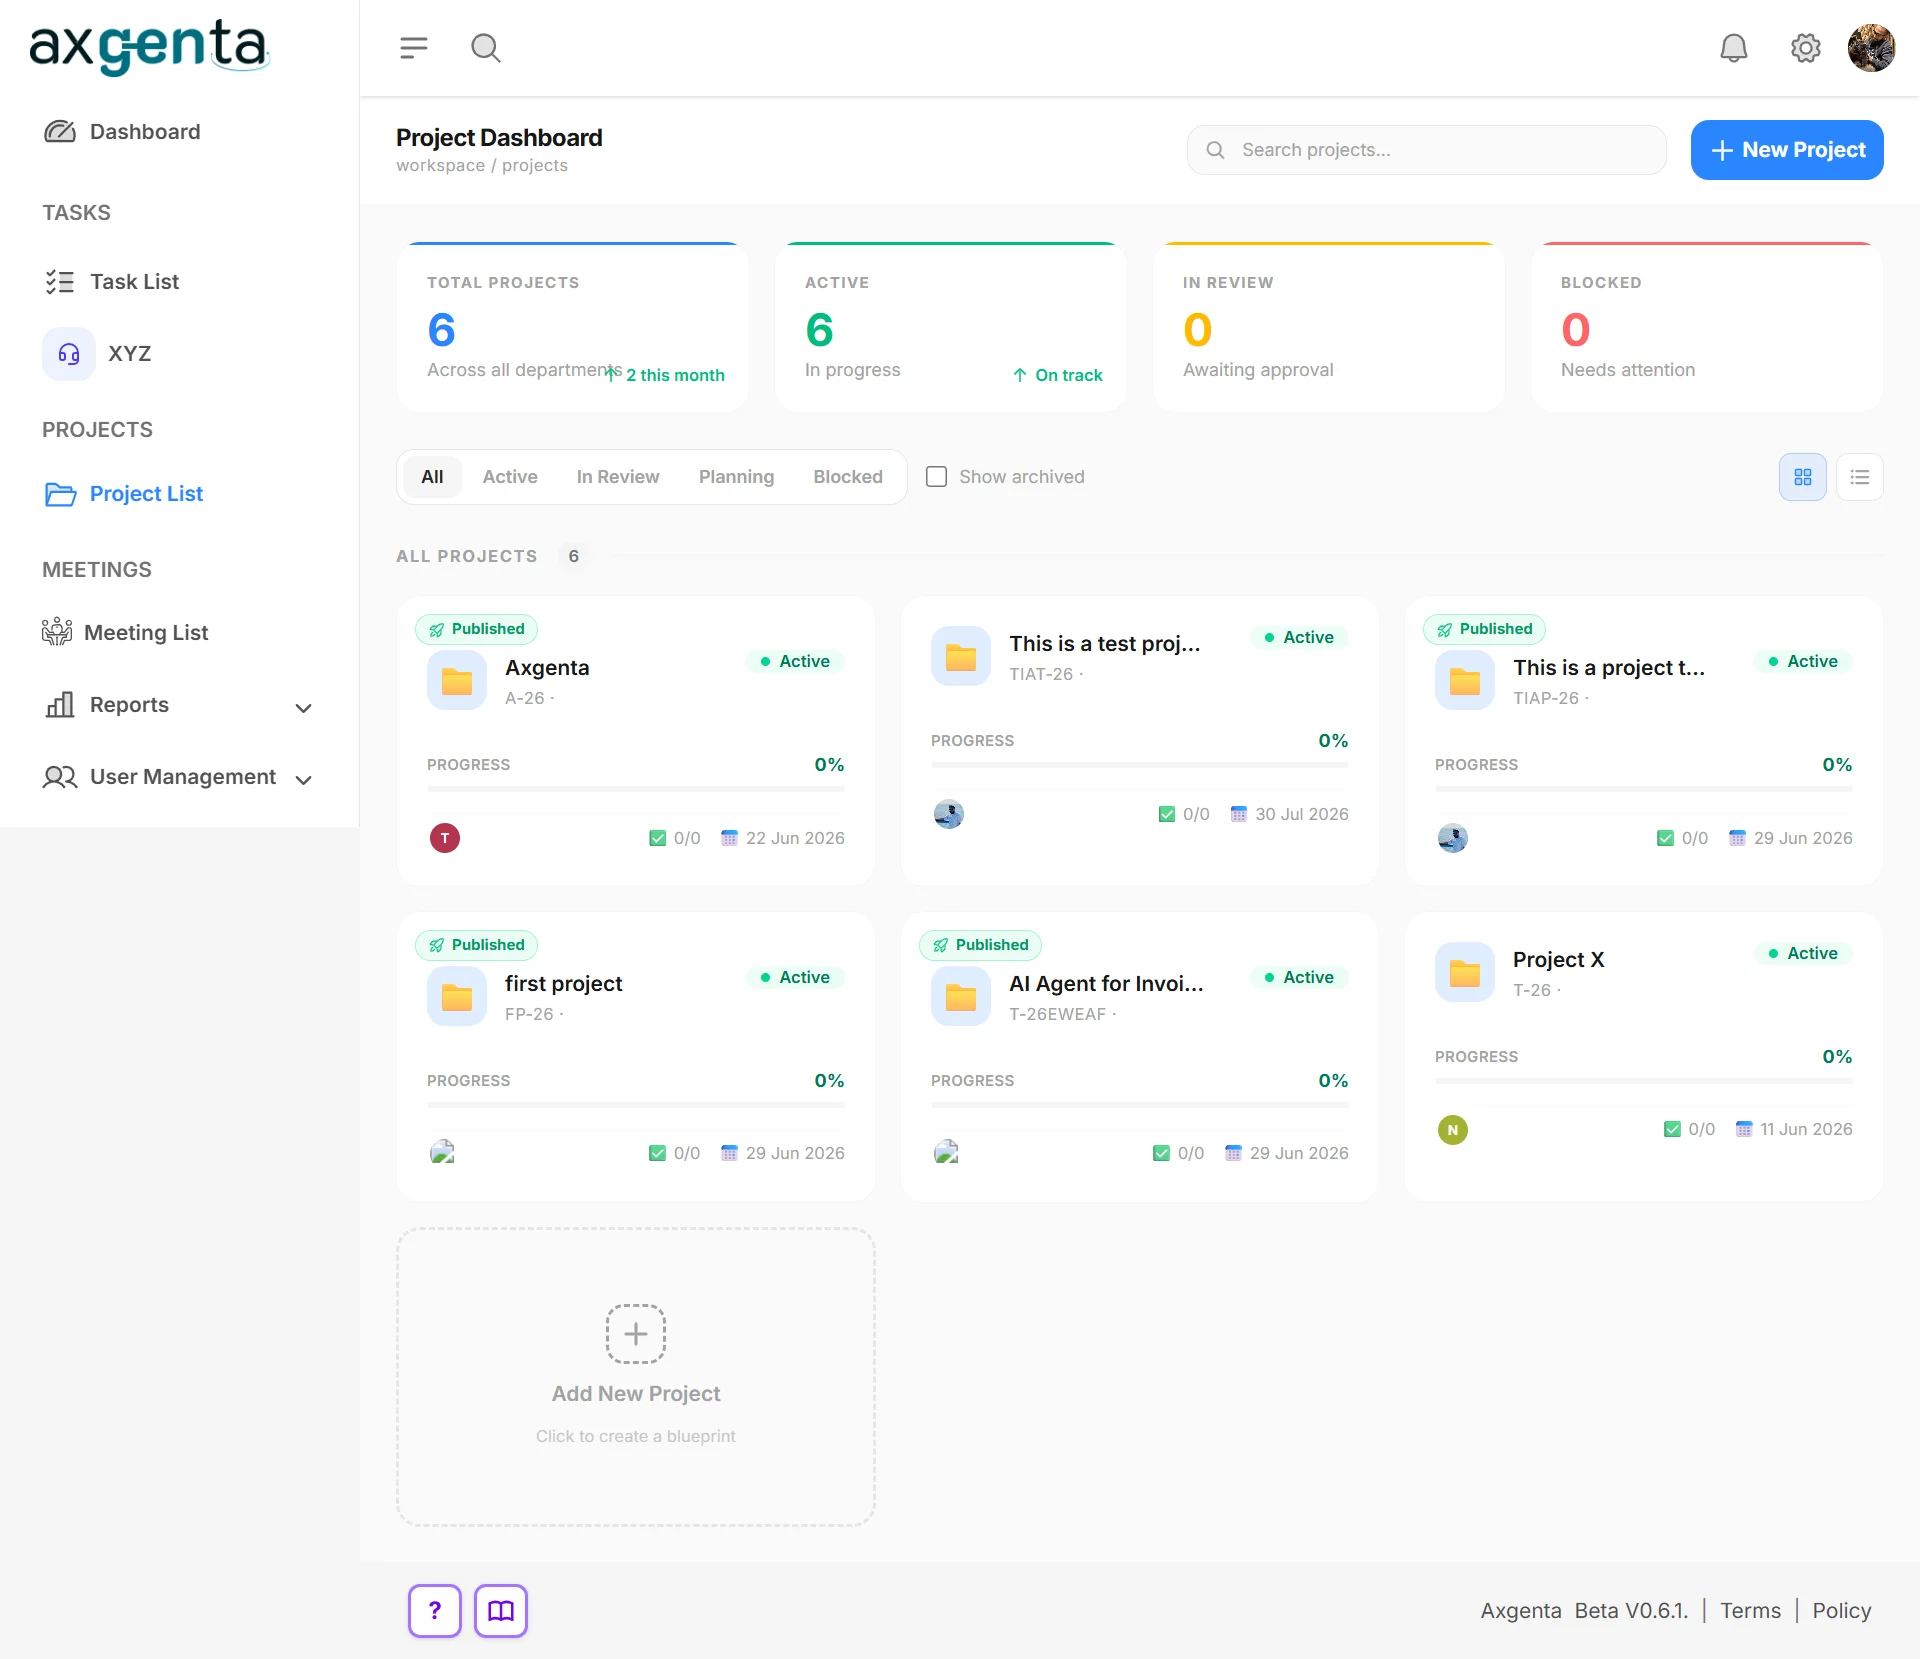Create a New Project
The image size is (1920, 1659).
click(x=1787, y=150)
